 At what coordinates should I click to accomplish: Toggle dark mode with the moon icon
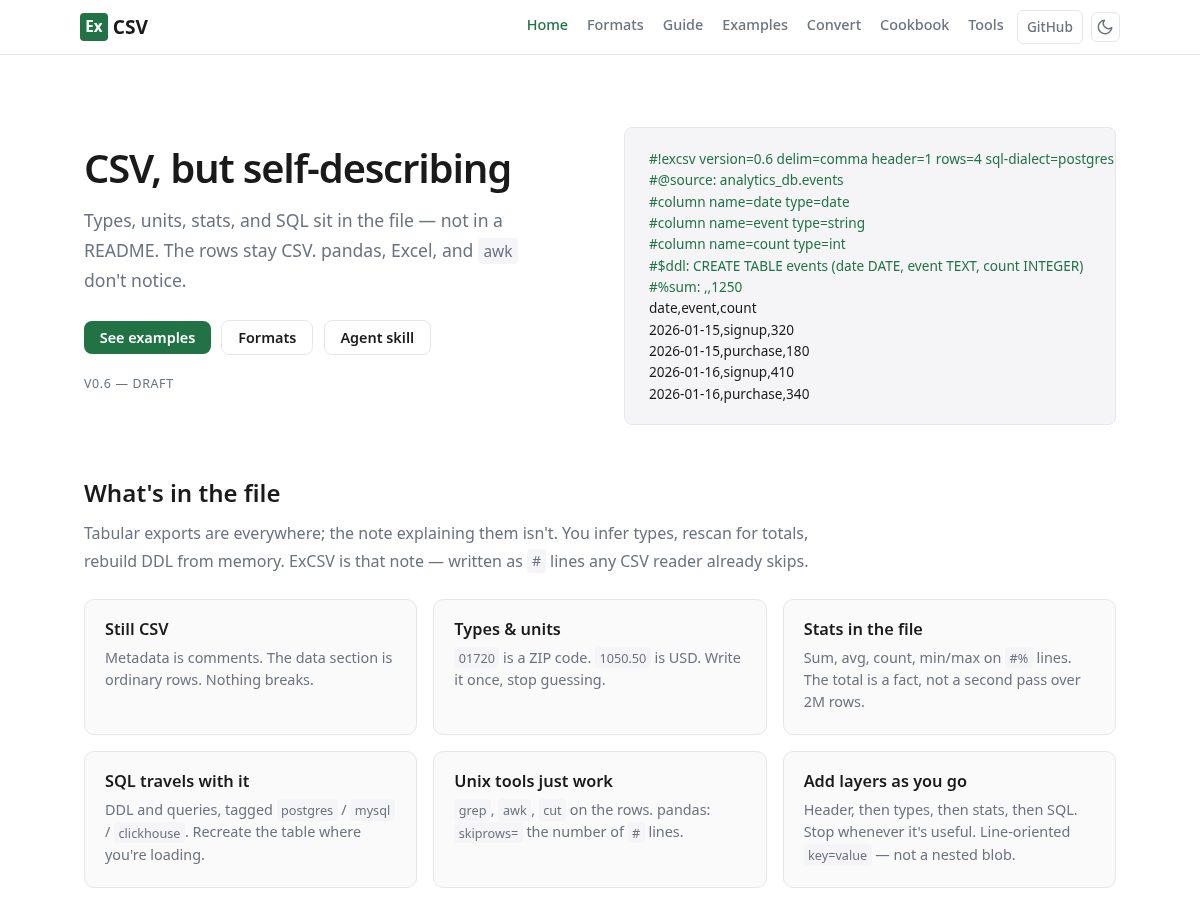pyautogui.click(x=1105, y=27)
